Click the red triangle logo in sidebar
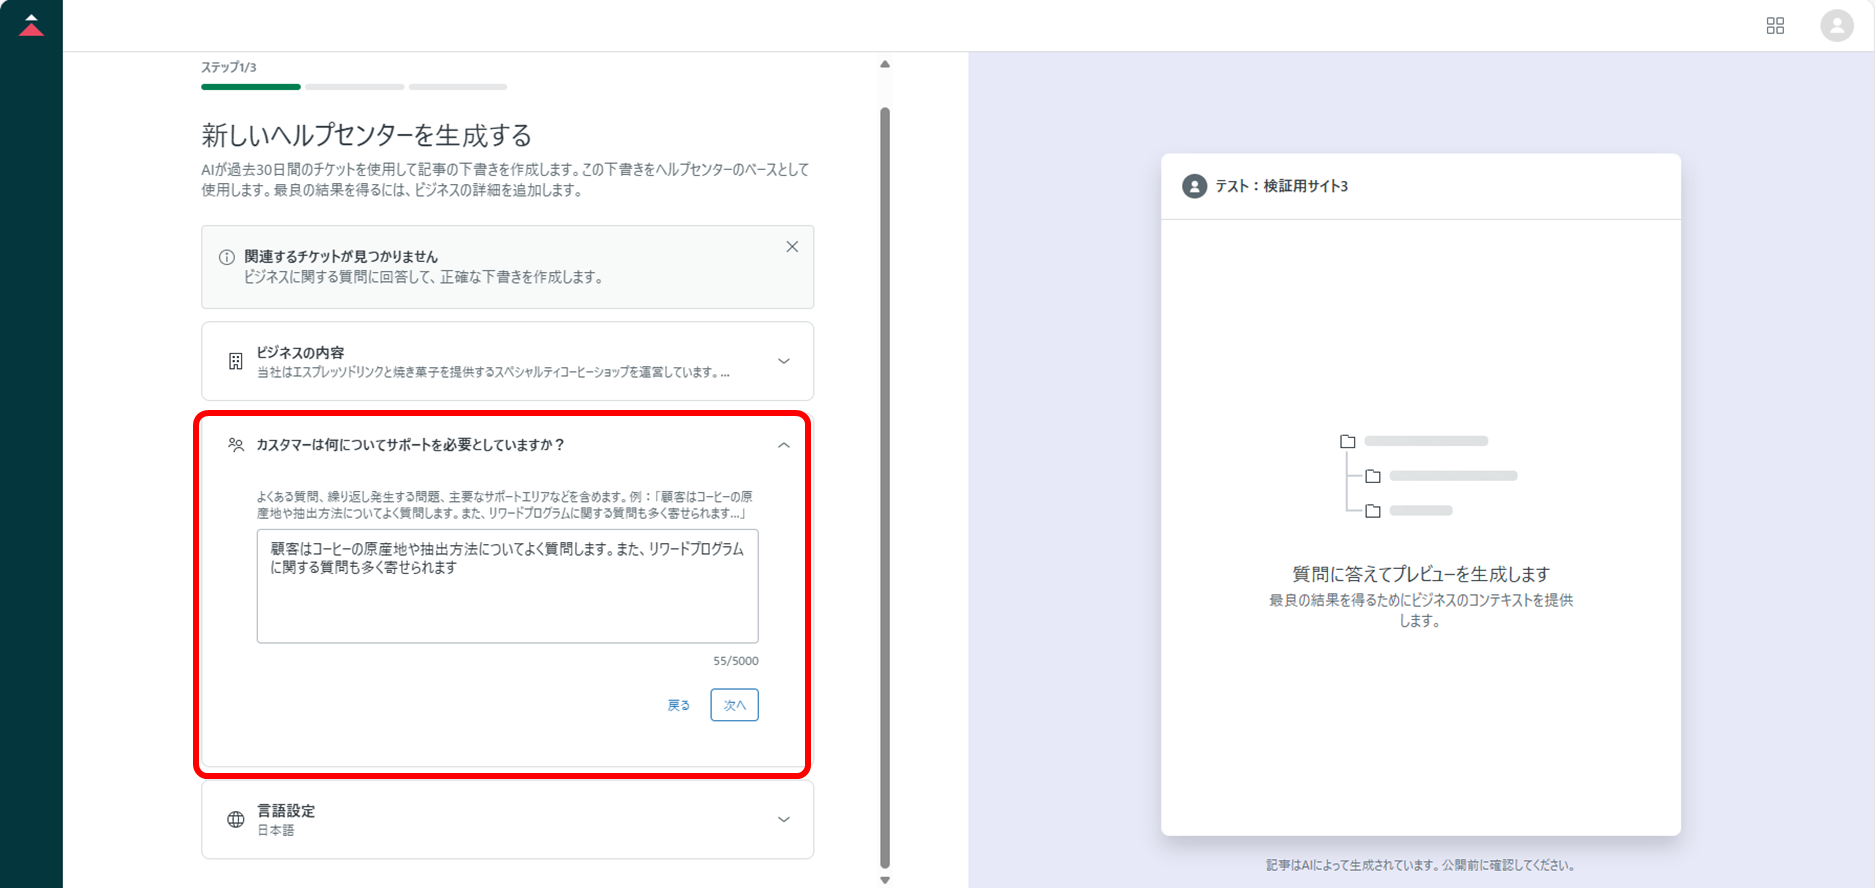Screen dimensions: 1875x888 tap(31, 26)
